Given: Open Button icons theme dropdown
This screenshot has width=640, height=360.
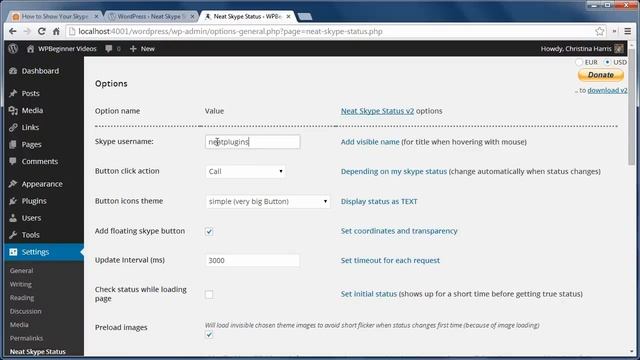Looking at the screenshot, I should click(x=267, y=201).
